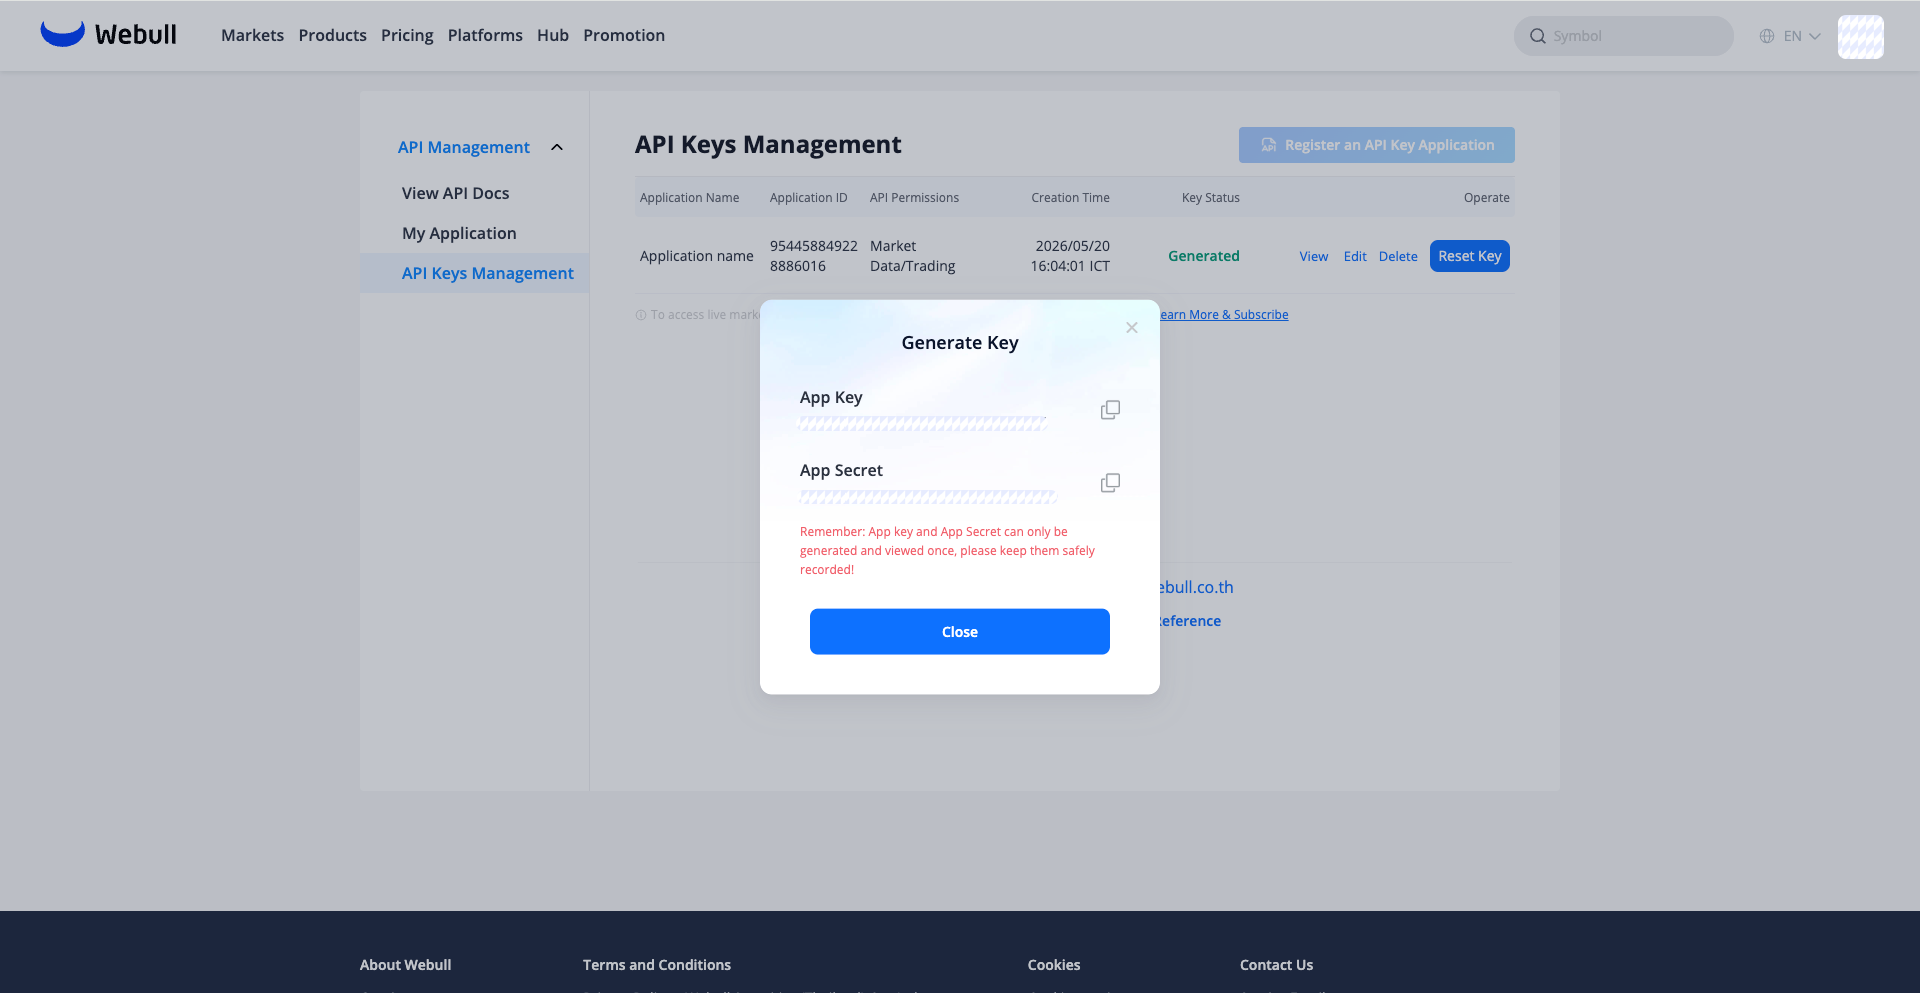
Task: Click the search magnifier icon
Action: [x=1538, y=36]
